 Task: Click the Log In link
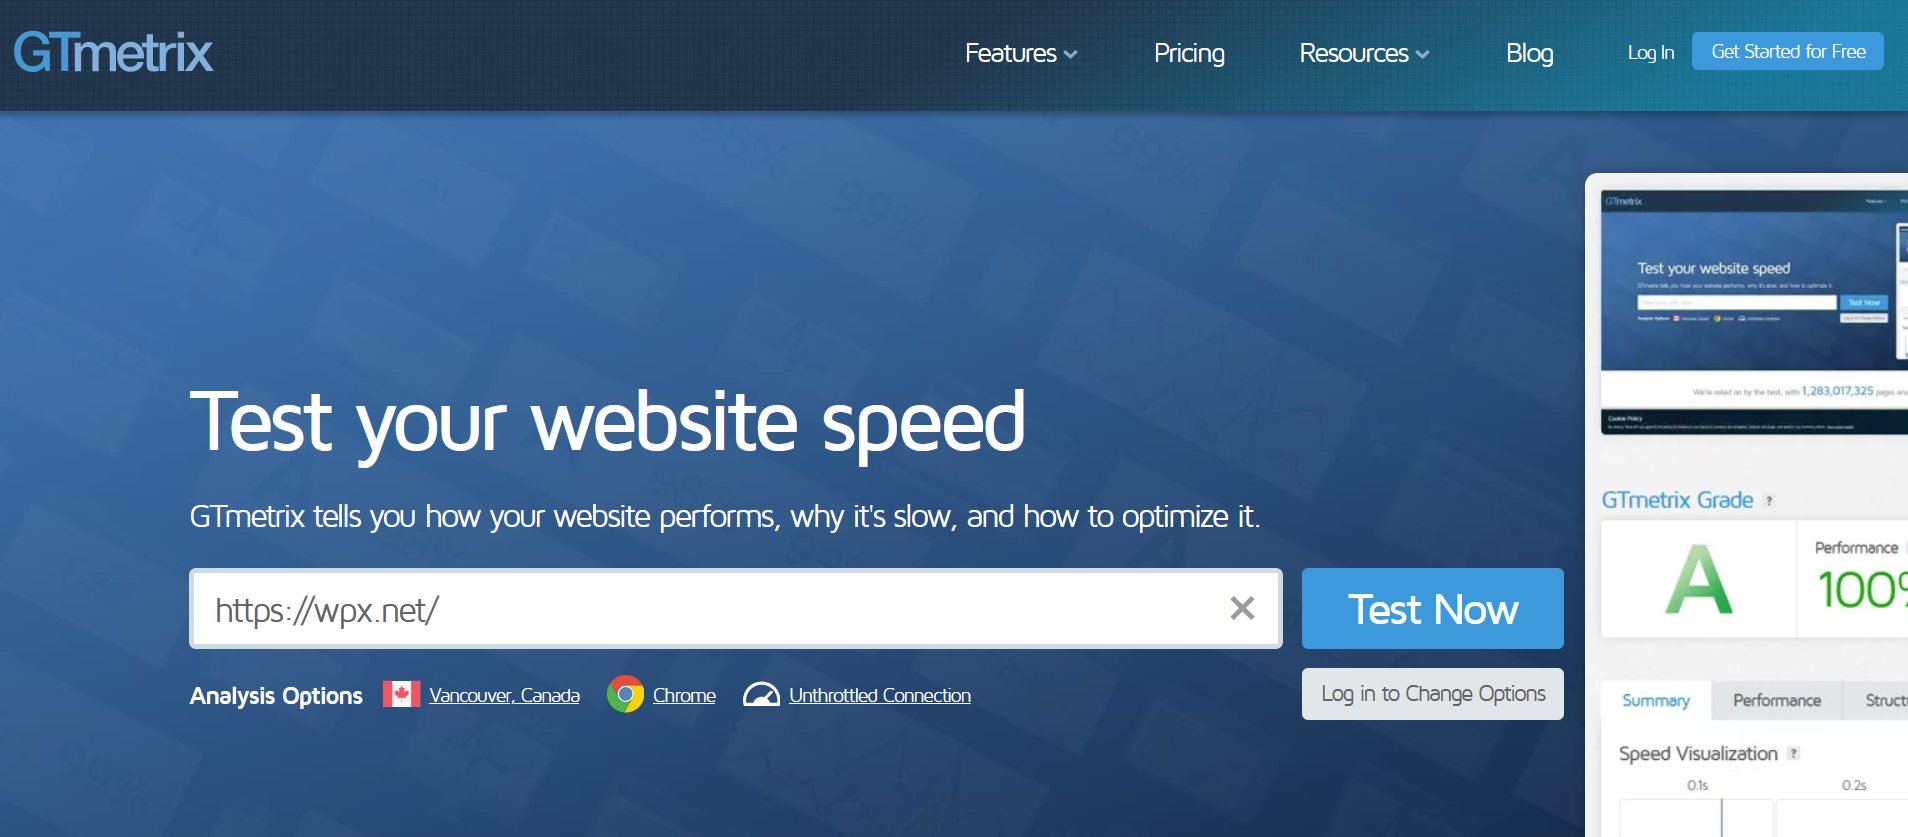click(x=1650, y=53)
